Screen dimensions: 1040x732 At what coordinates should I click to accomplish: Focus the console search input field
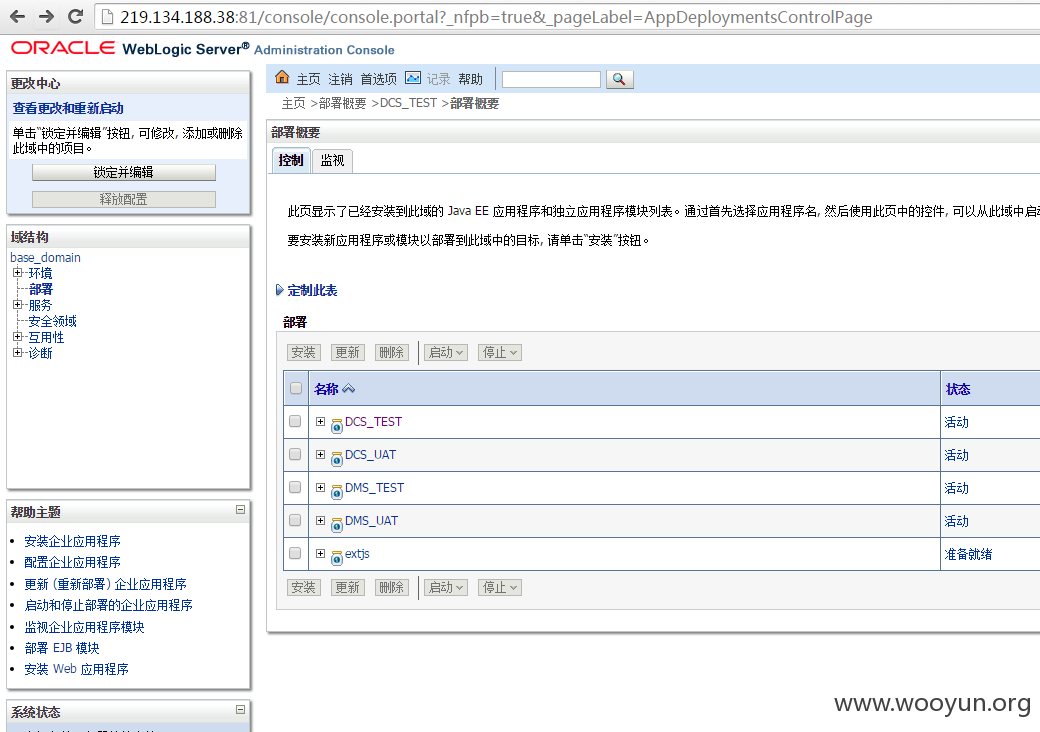(x=551, y=80)
